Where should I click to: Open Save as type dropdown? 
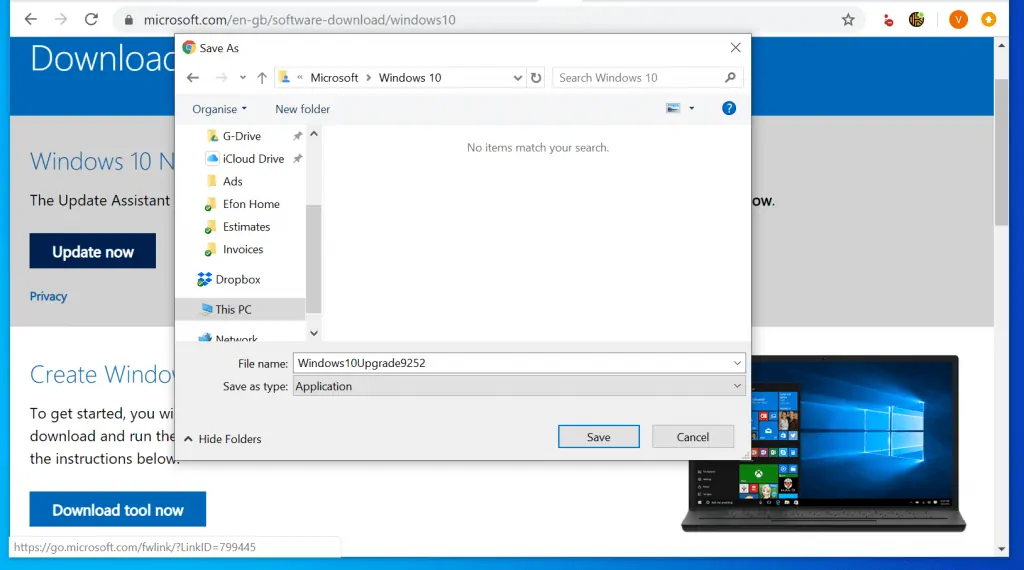519,387
